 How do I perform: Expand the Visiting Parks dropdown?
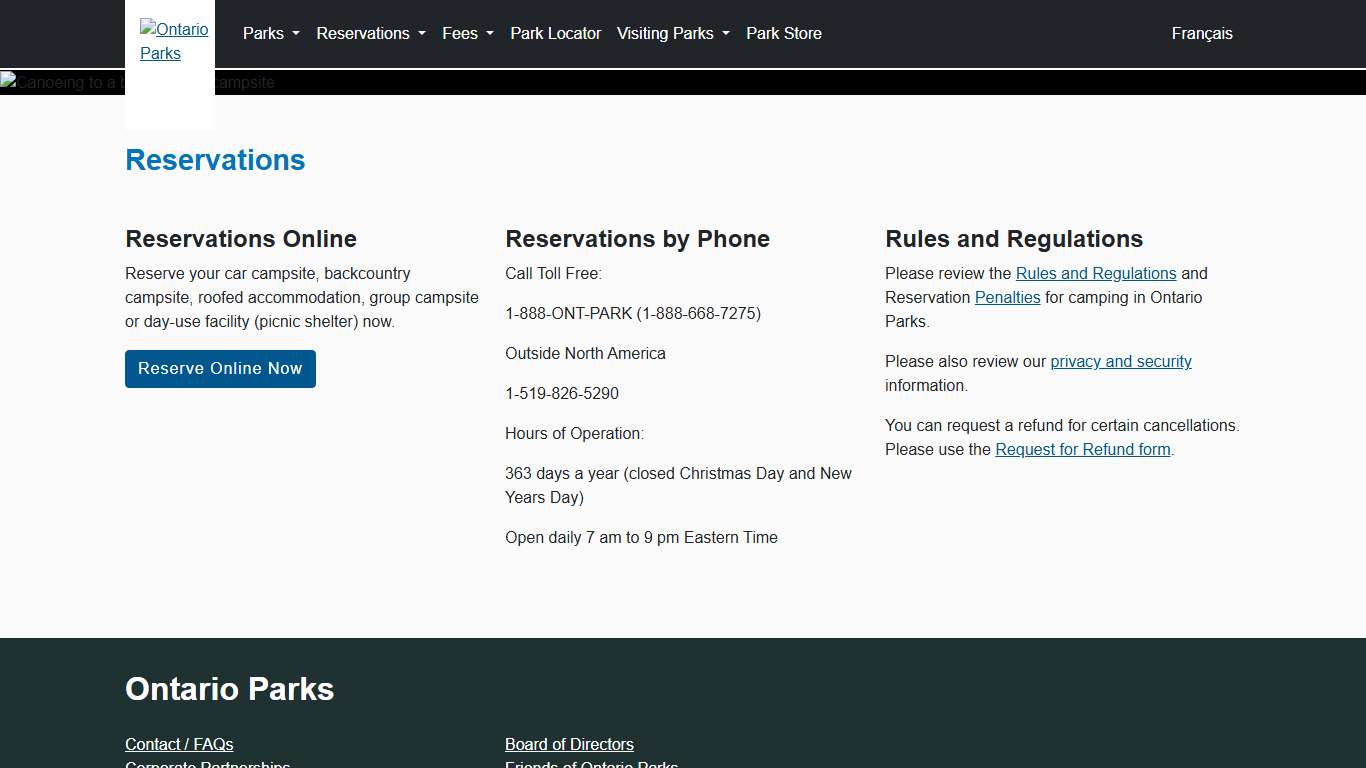671,33
